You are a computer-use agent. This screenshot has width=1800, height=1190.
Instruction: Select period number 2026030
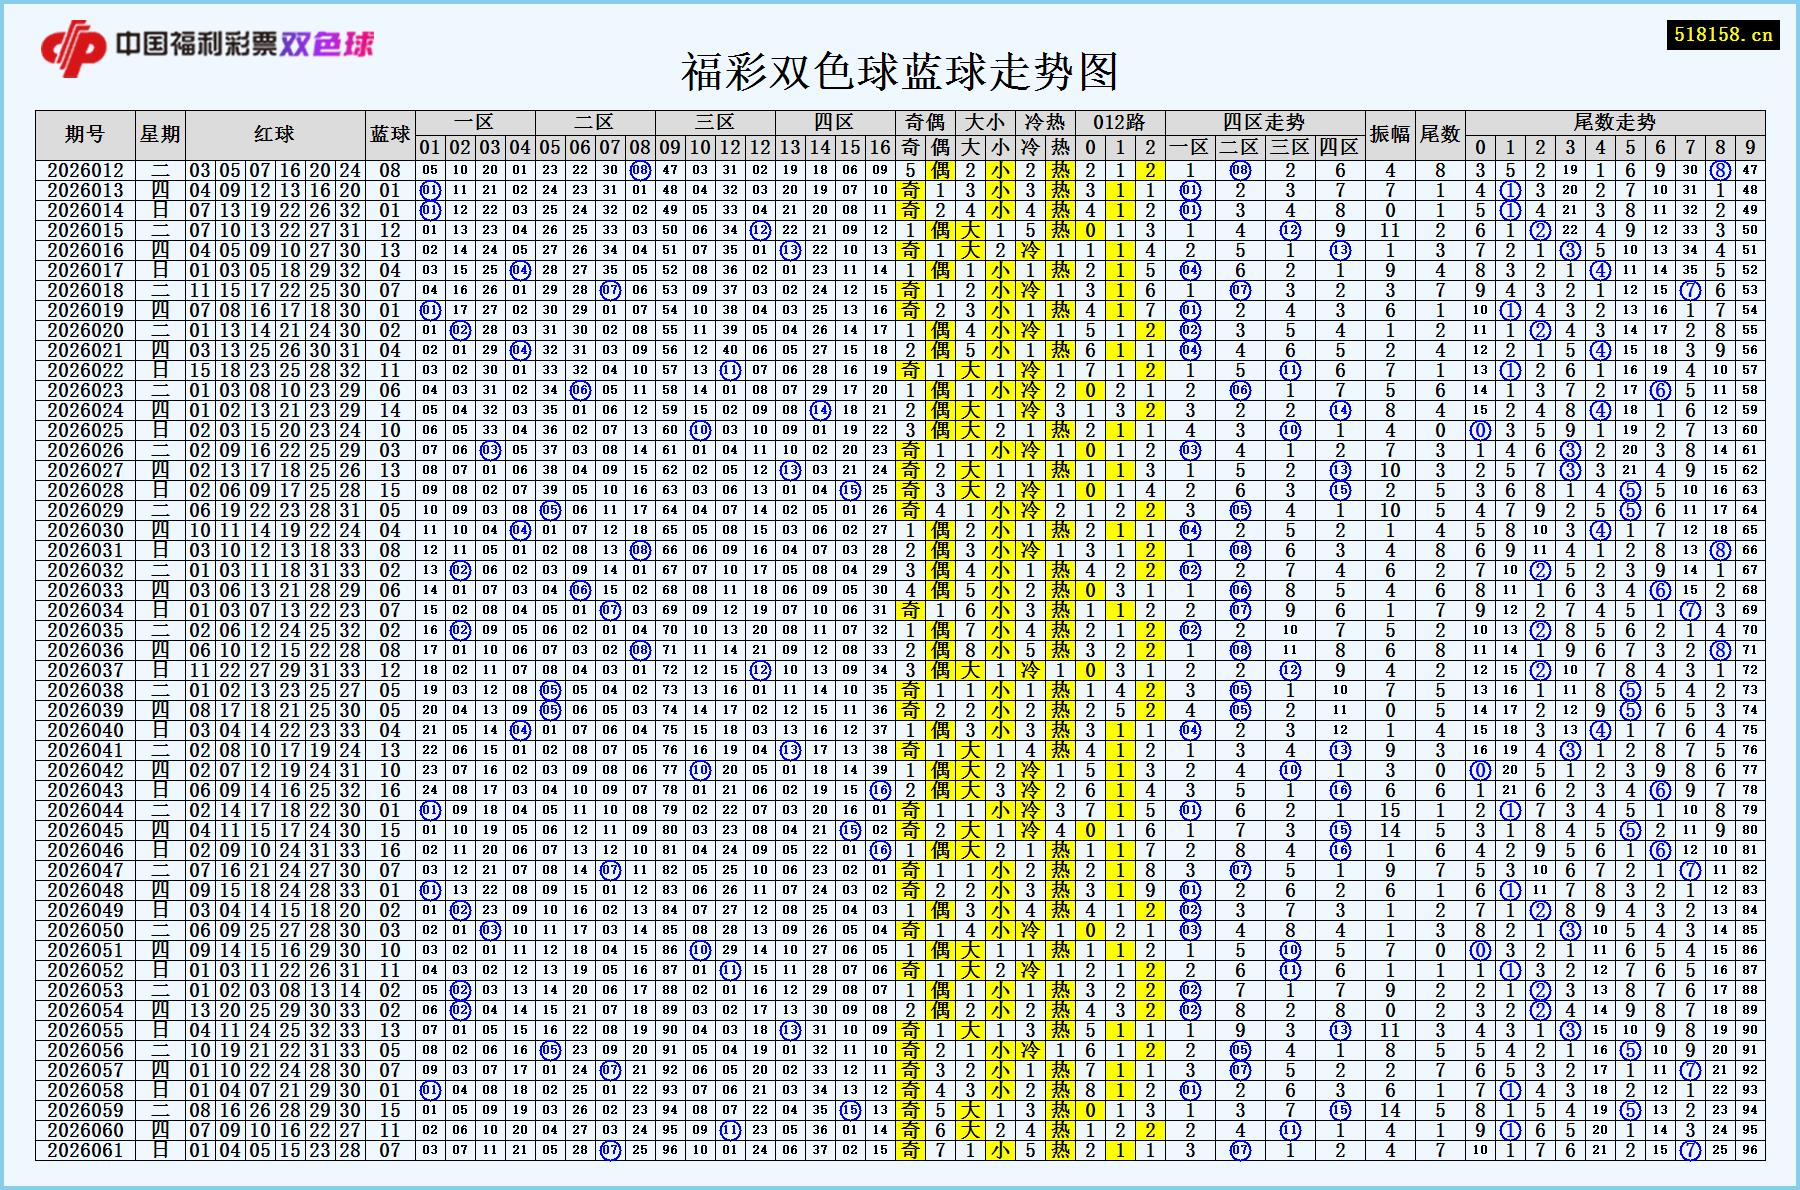[x=85, y=531]
